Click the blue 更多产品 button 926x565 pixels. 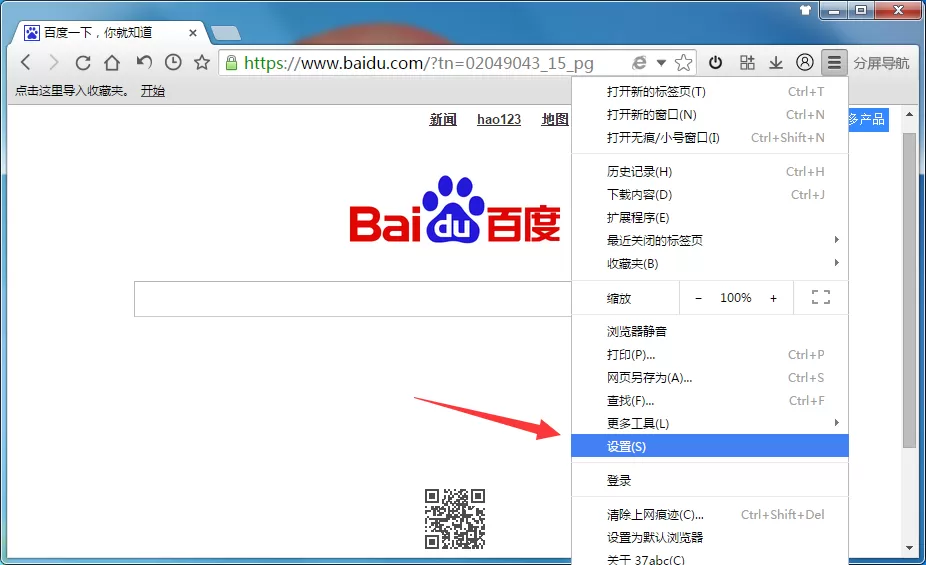tap(868, 119)
